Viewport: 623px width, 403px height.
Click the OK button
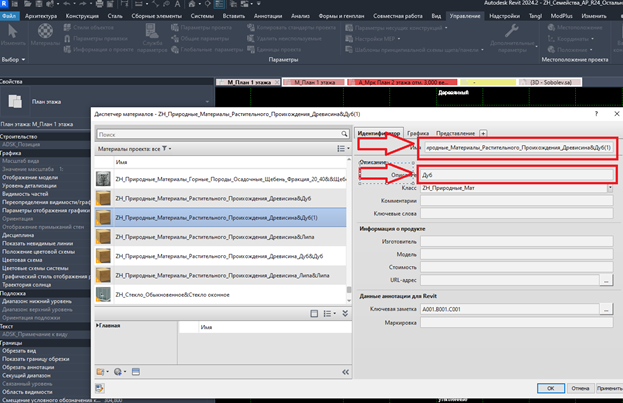click(551, 388)
